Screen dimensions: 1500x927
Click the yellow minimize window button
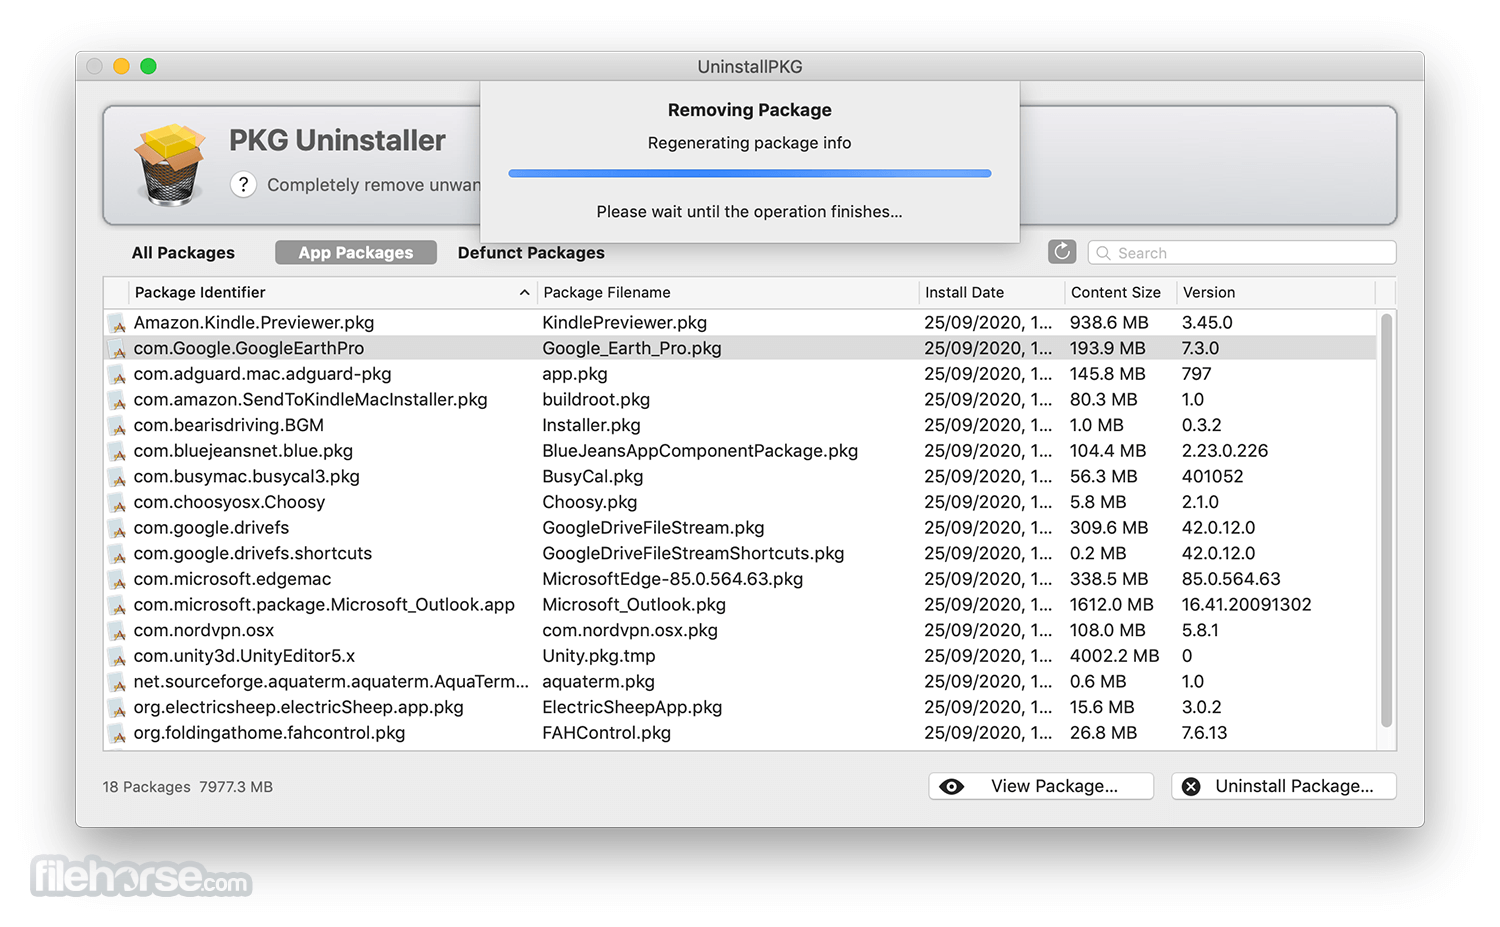tap(121, 66)
